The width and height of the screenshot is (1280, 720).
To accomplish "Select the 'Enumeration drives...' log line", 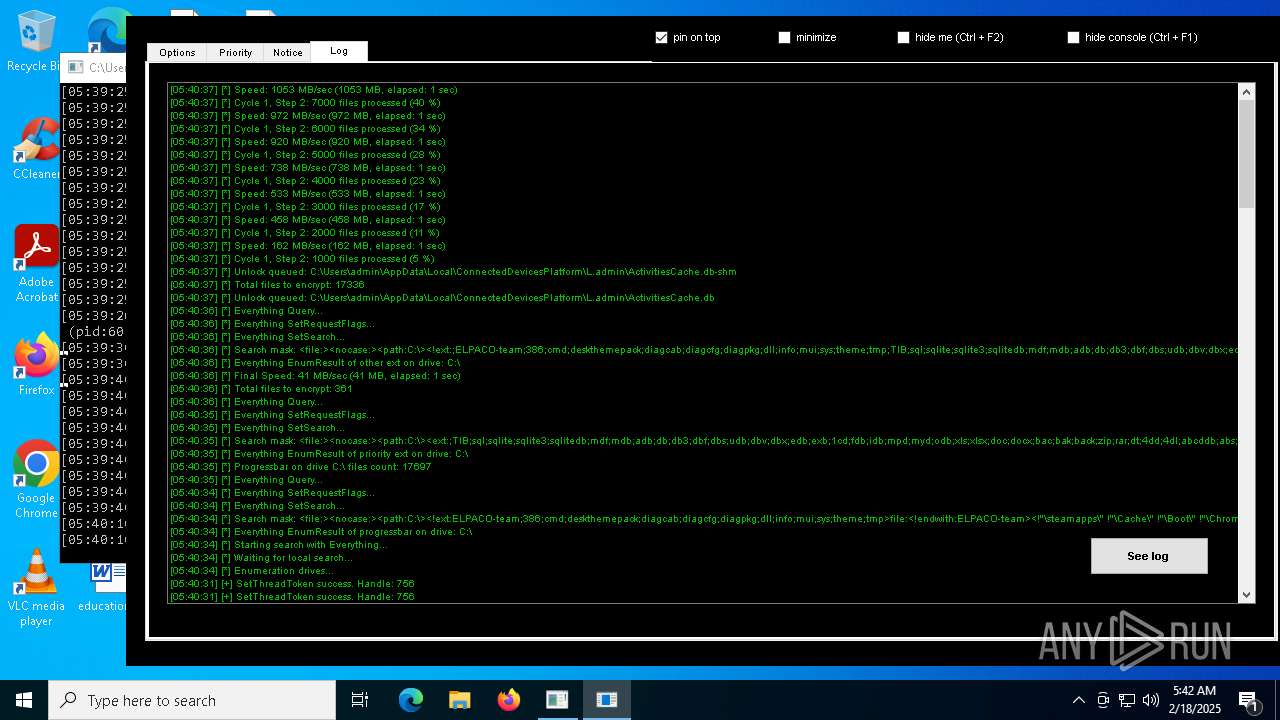I will point(252,571).
